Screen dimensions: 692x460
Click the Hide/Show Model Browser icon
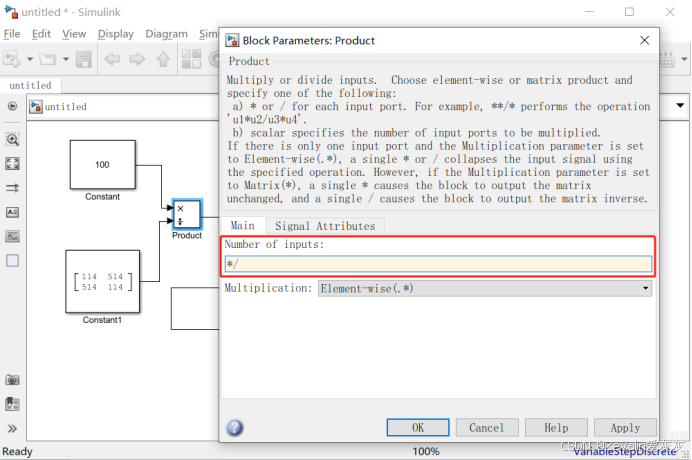(12, 106)
